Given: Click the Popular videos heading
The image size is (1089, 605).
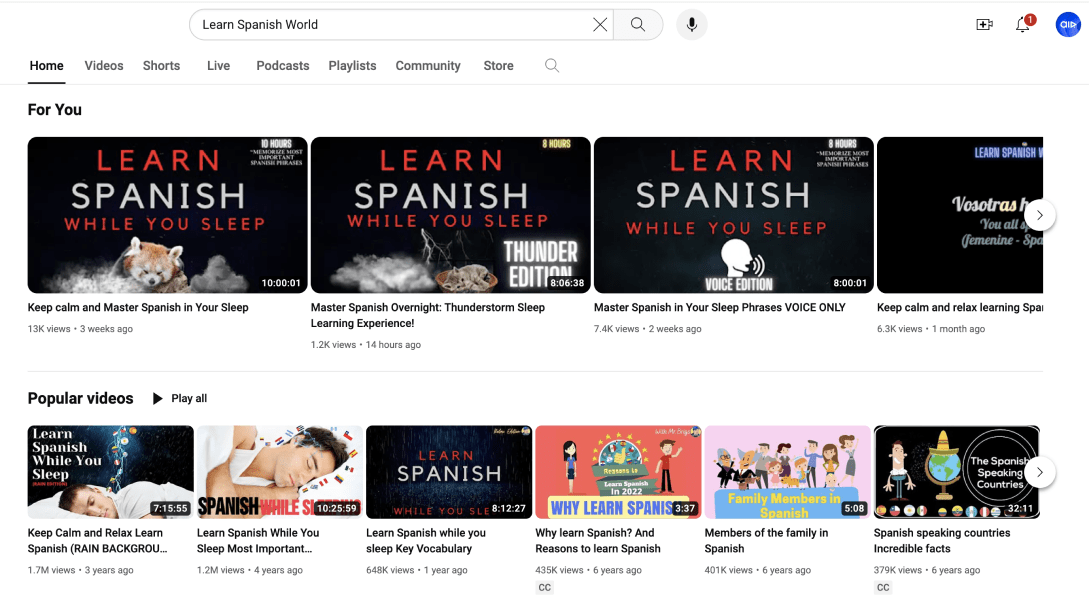Looking at the screenshot, I should click(81, 398).
